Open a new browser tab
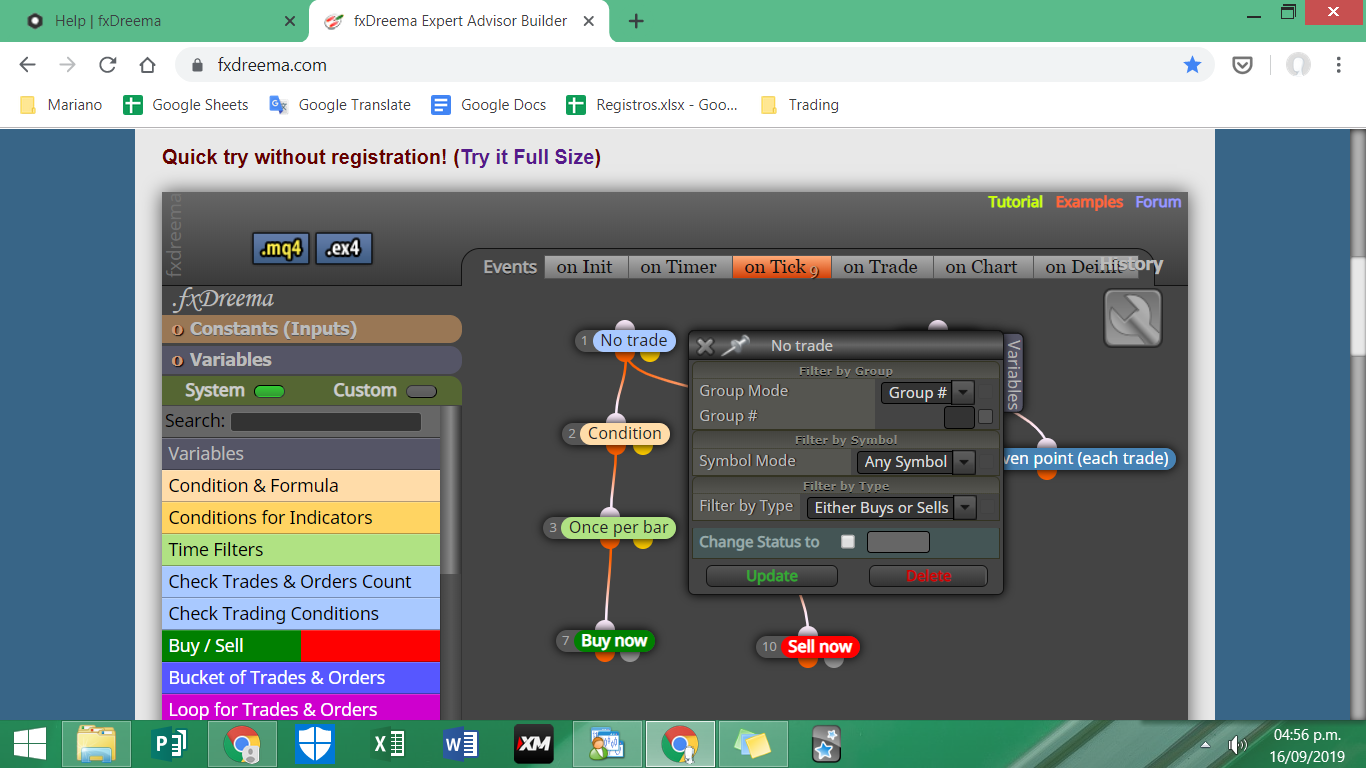 636,21
